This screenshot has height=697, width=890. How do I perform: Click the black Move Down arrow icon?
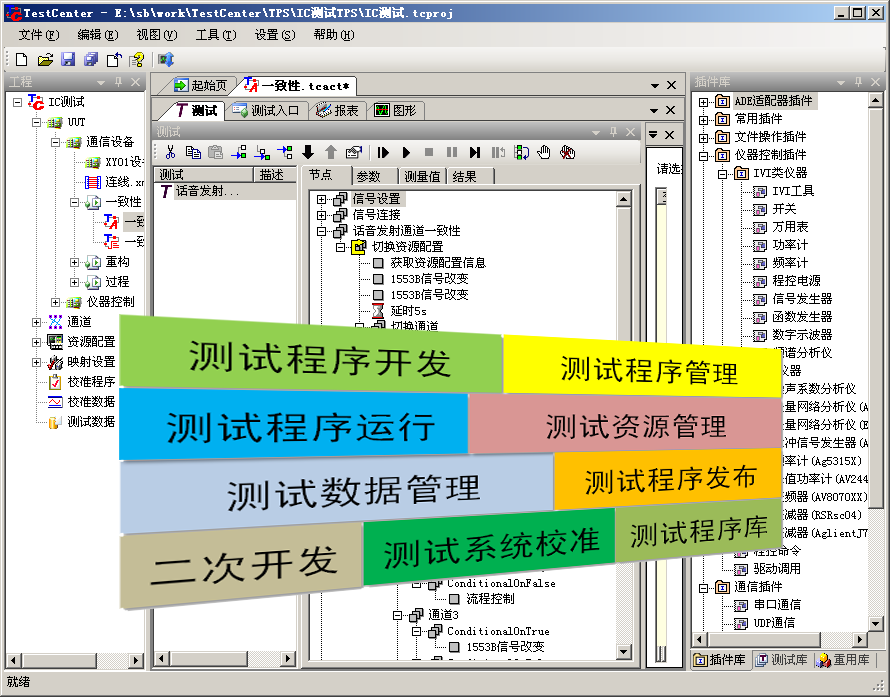[x=307, y=152]
